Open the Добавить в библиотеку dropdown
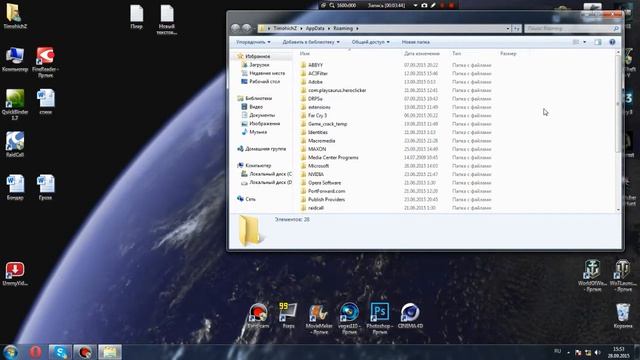 click(311, 42)
